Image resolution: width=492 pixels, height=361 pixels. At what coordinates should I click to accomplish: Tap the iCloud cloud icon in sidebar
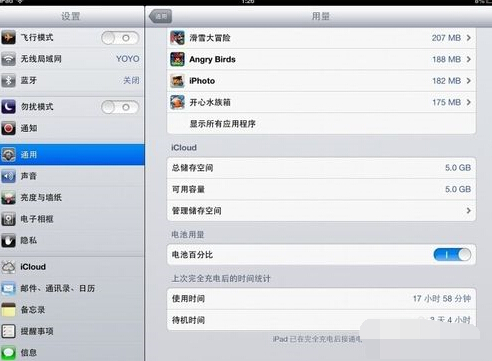pos(8,267)
